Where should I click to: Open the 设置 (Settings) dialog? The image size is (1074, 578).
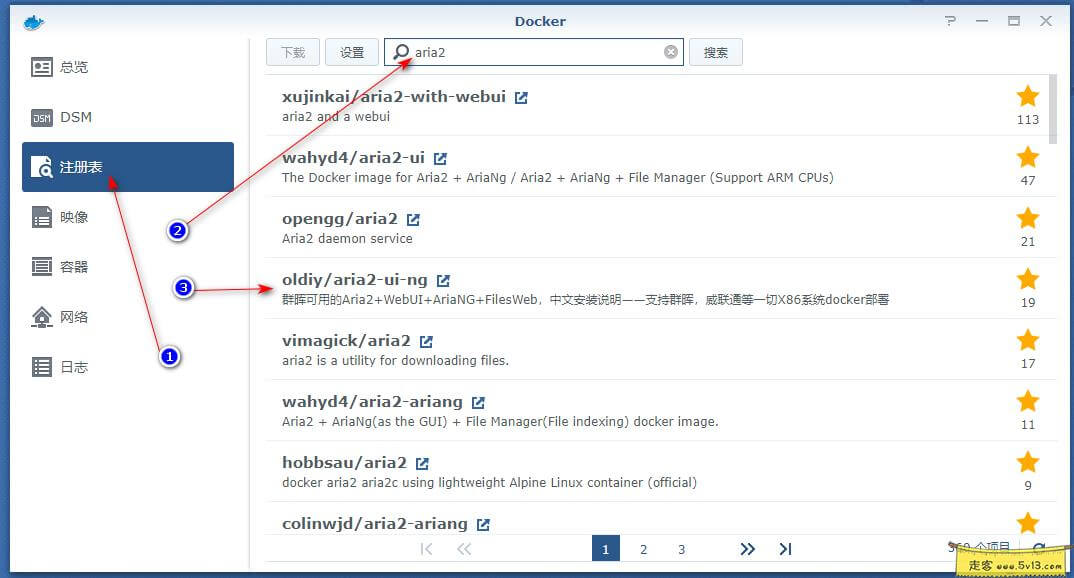[x=351, y=52]
